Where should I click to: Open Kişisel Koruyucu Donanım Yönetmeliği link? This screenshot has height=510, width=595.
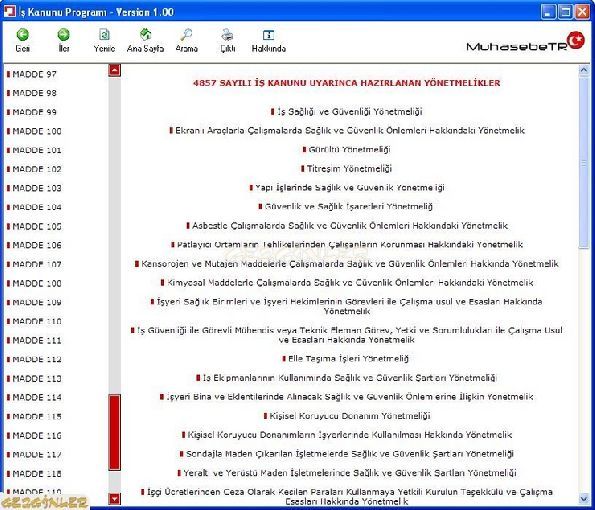[x=350, y=416]
